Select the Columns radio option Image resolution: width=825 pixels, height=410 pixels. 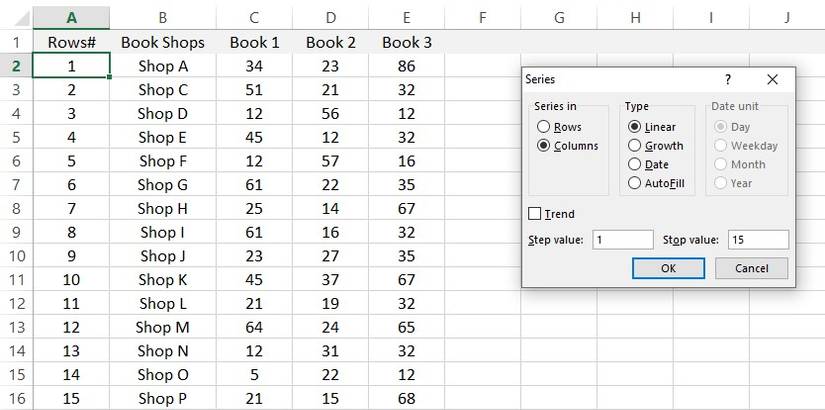click(544, 146)
